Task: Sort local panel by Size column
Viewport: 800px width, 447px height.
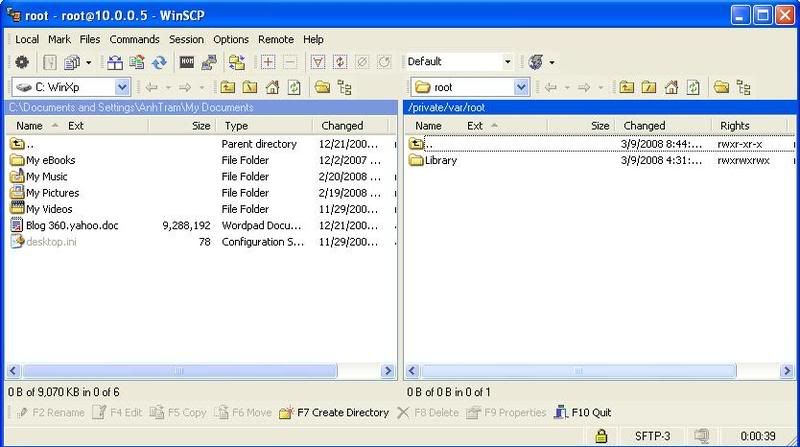Action: [x=183, y=126]
